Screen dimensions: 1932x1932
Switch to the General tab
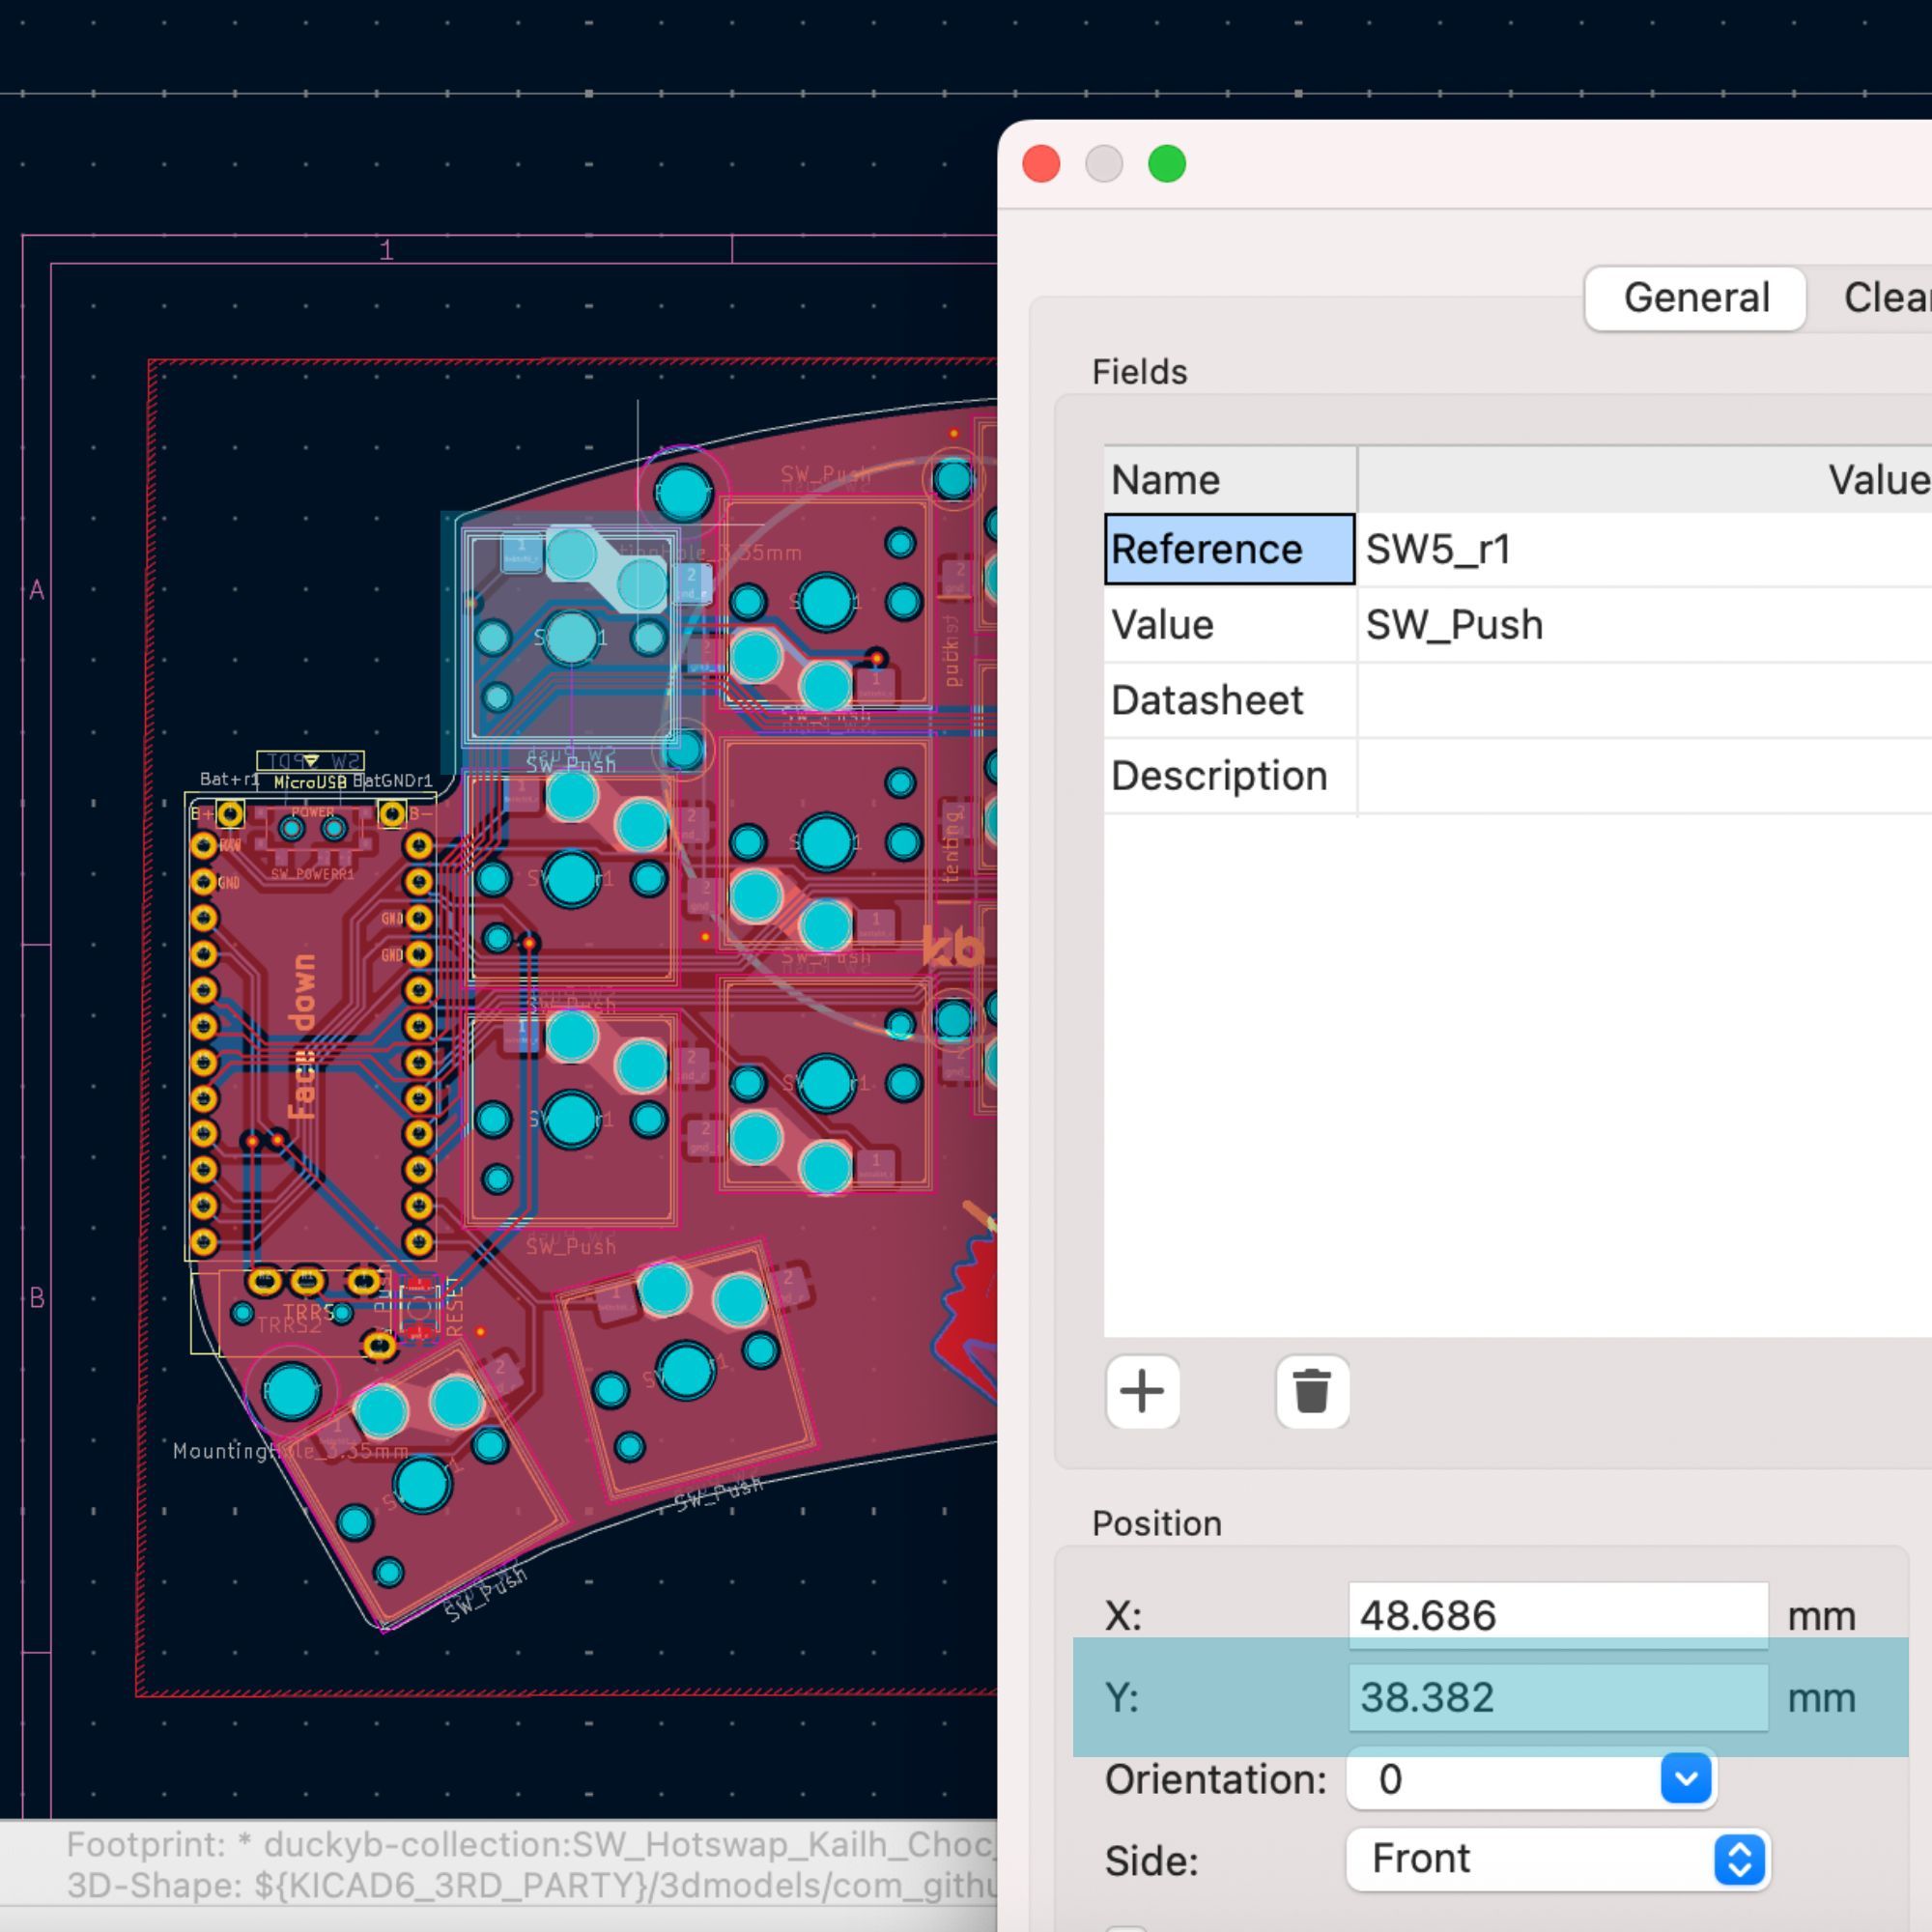[x=1696, y=298]
